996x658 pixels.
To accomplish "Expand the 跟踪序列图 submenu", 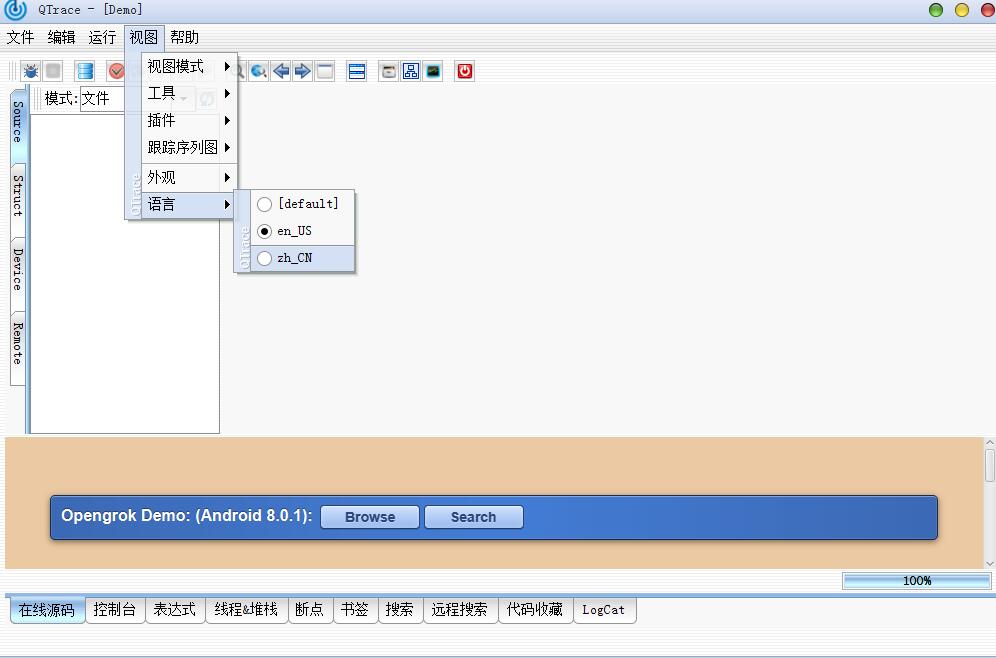I will tap(181, 148).
